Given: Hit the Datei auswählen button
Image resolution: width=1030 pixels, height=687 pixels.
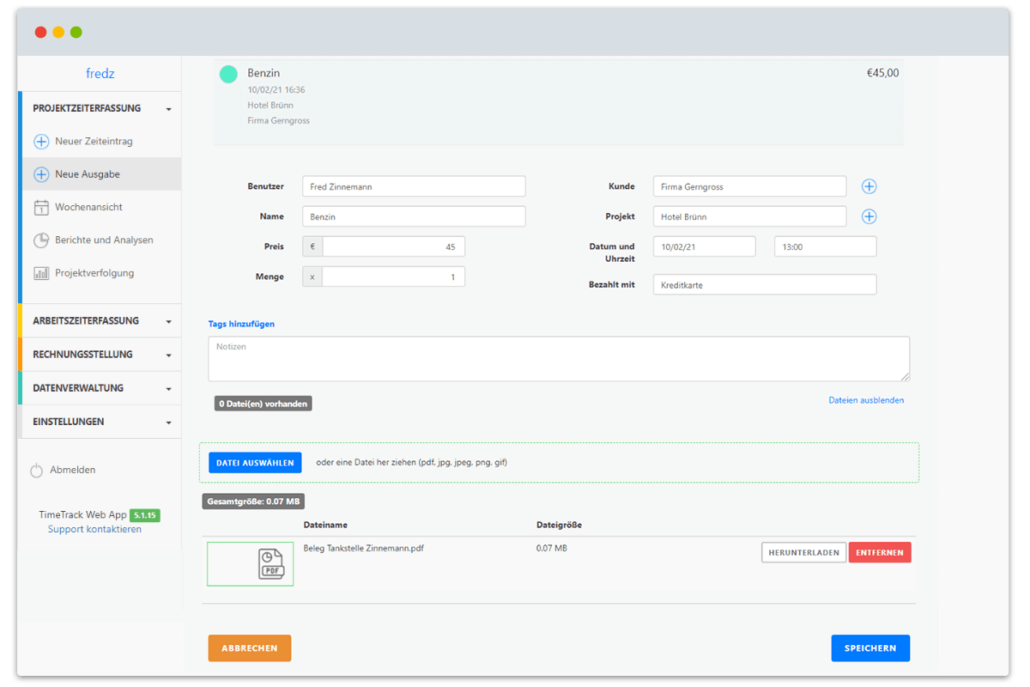Looking at the screenshot, I should coord(255,463).
